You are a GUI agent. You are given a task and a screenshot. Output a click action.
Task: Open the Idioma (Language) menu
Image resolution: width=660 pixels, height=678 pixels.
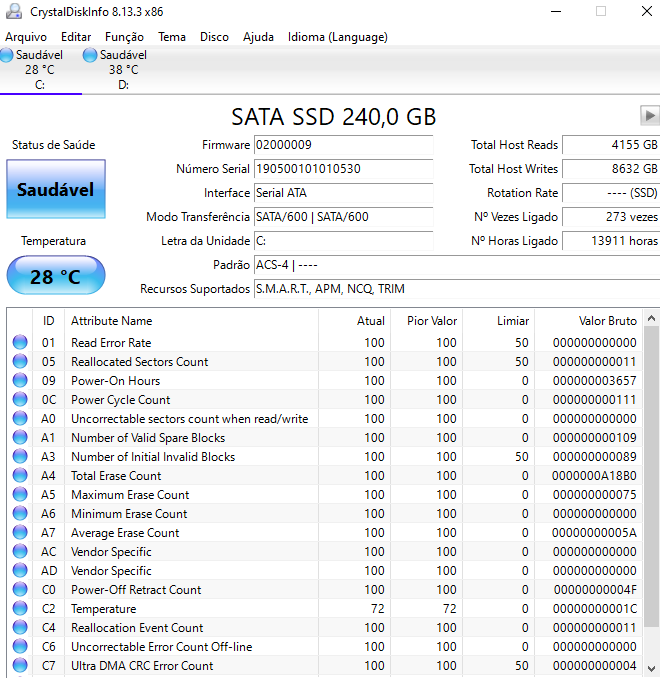[x=338, y=37]
